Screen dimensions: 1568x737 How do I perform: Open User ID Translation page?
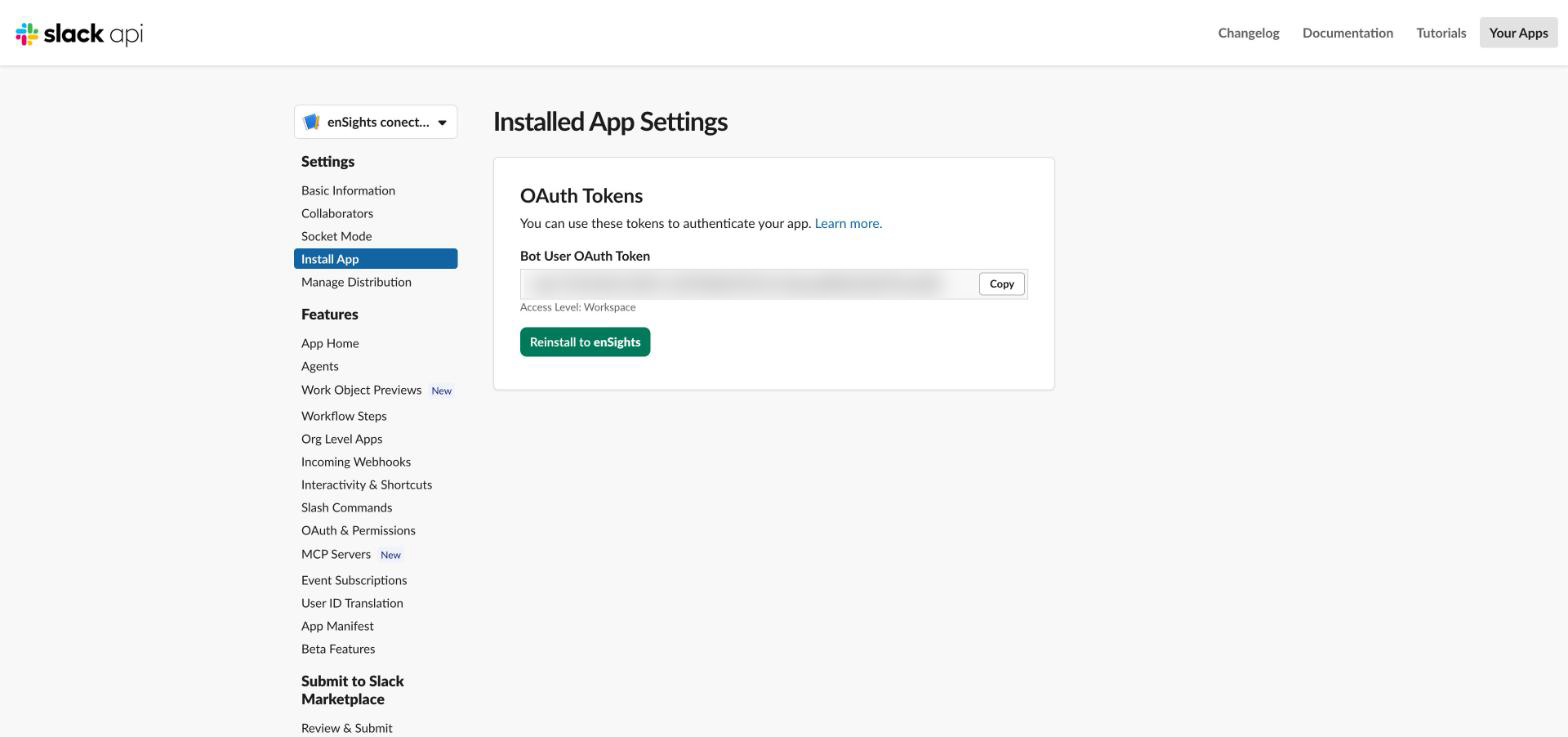coord(352,603)
